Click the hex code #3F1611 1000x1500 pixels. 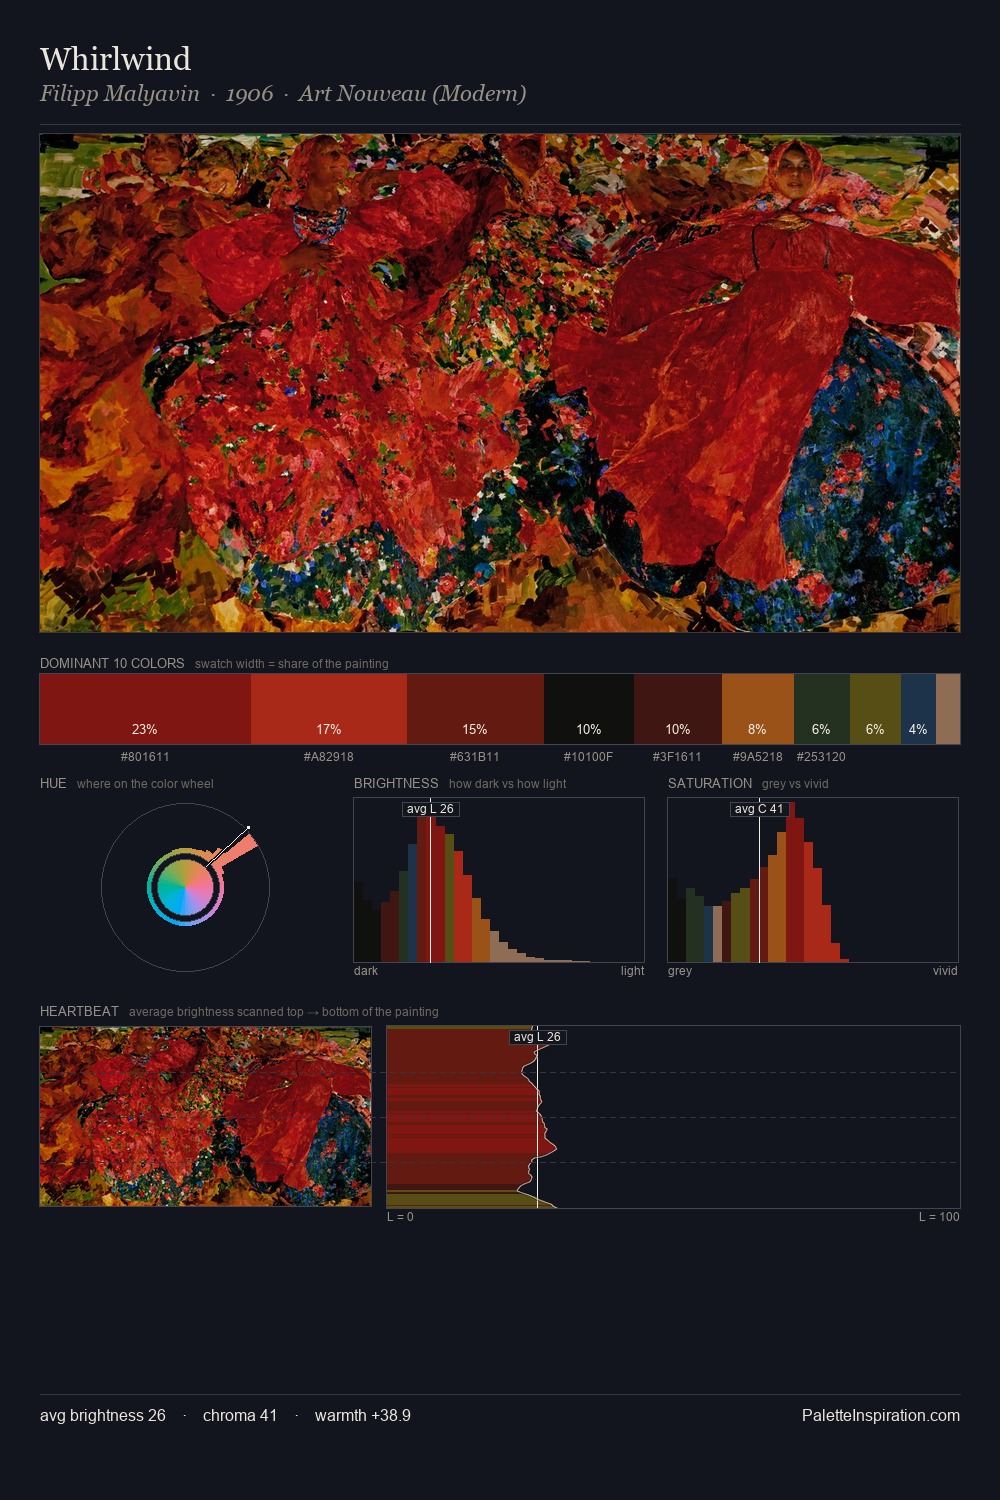[678, 757]
